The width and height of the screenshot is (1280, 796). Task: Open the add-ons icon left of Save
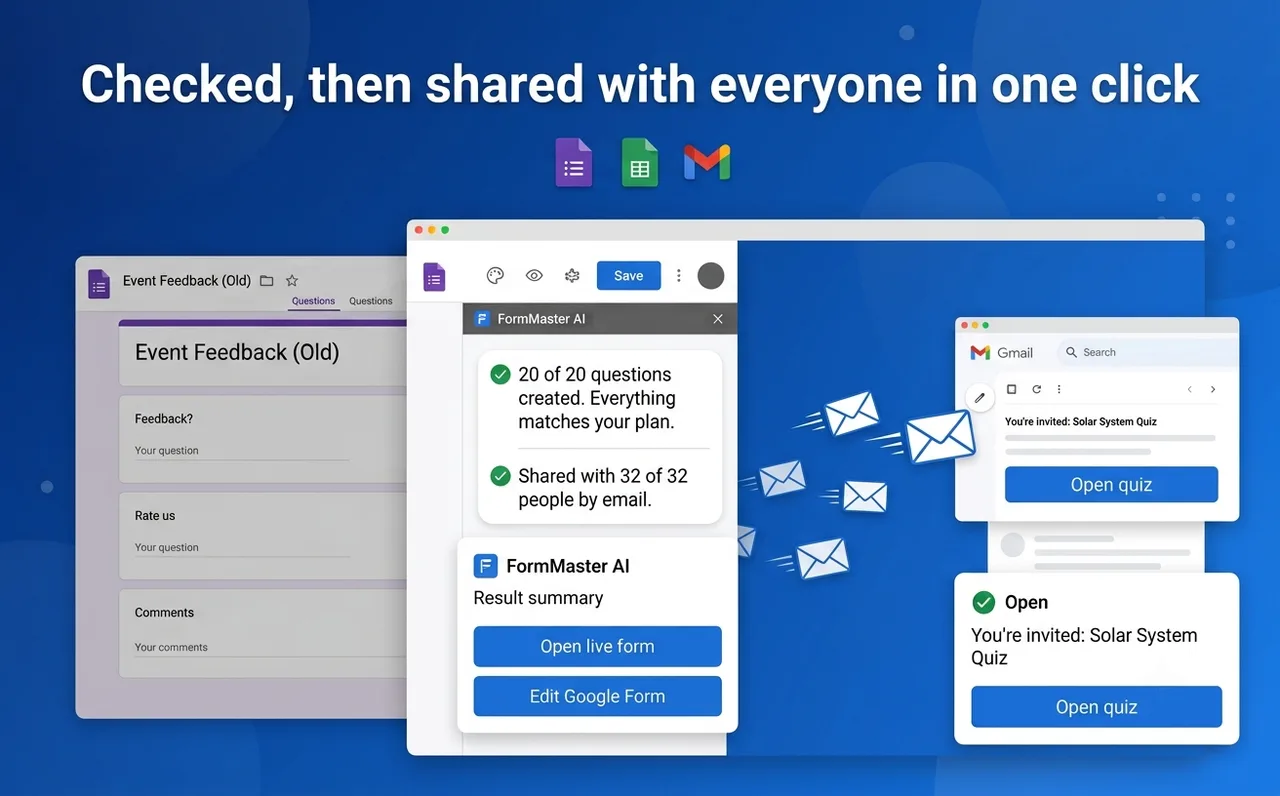(572, 276)
